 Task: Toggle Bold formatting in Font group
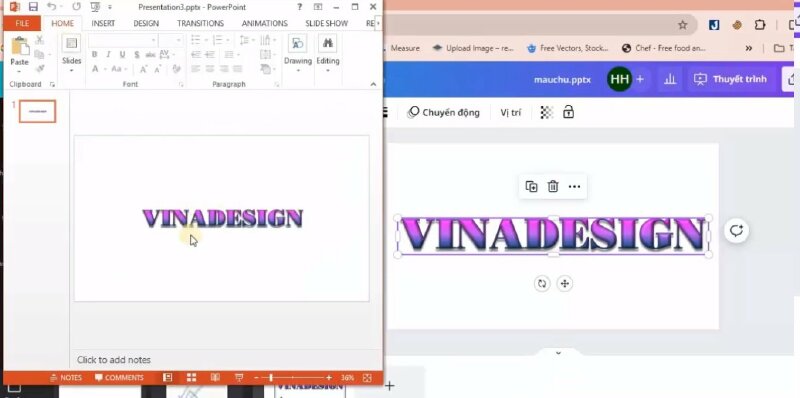tap(94, 55)
